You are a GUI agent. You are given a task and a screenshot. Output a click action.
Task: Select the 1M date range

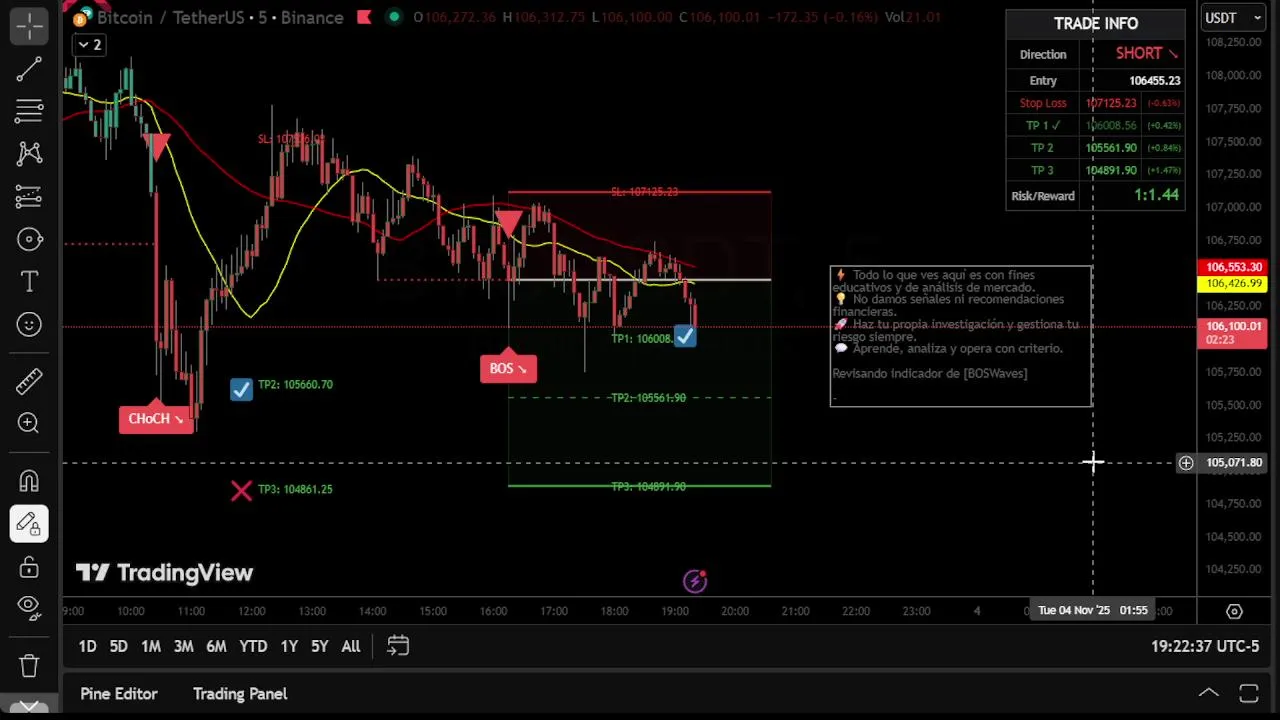pyautogui.click(x=151, y=646)
